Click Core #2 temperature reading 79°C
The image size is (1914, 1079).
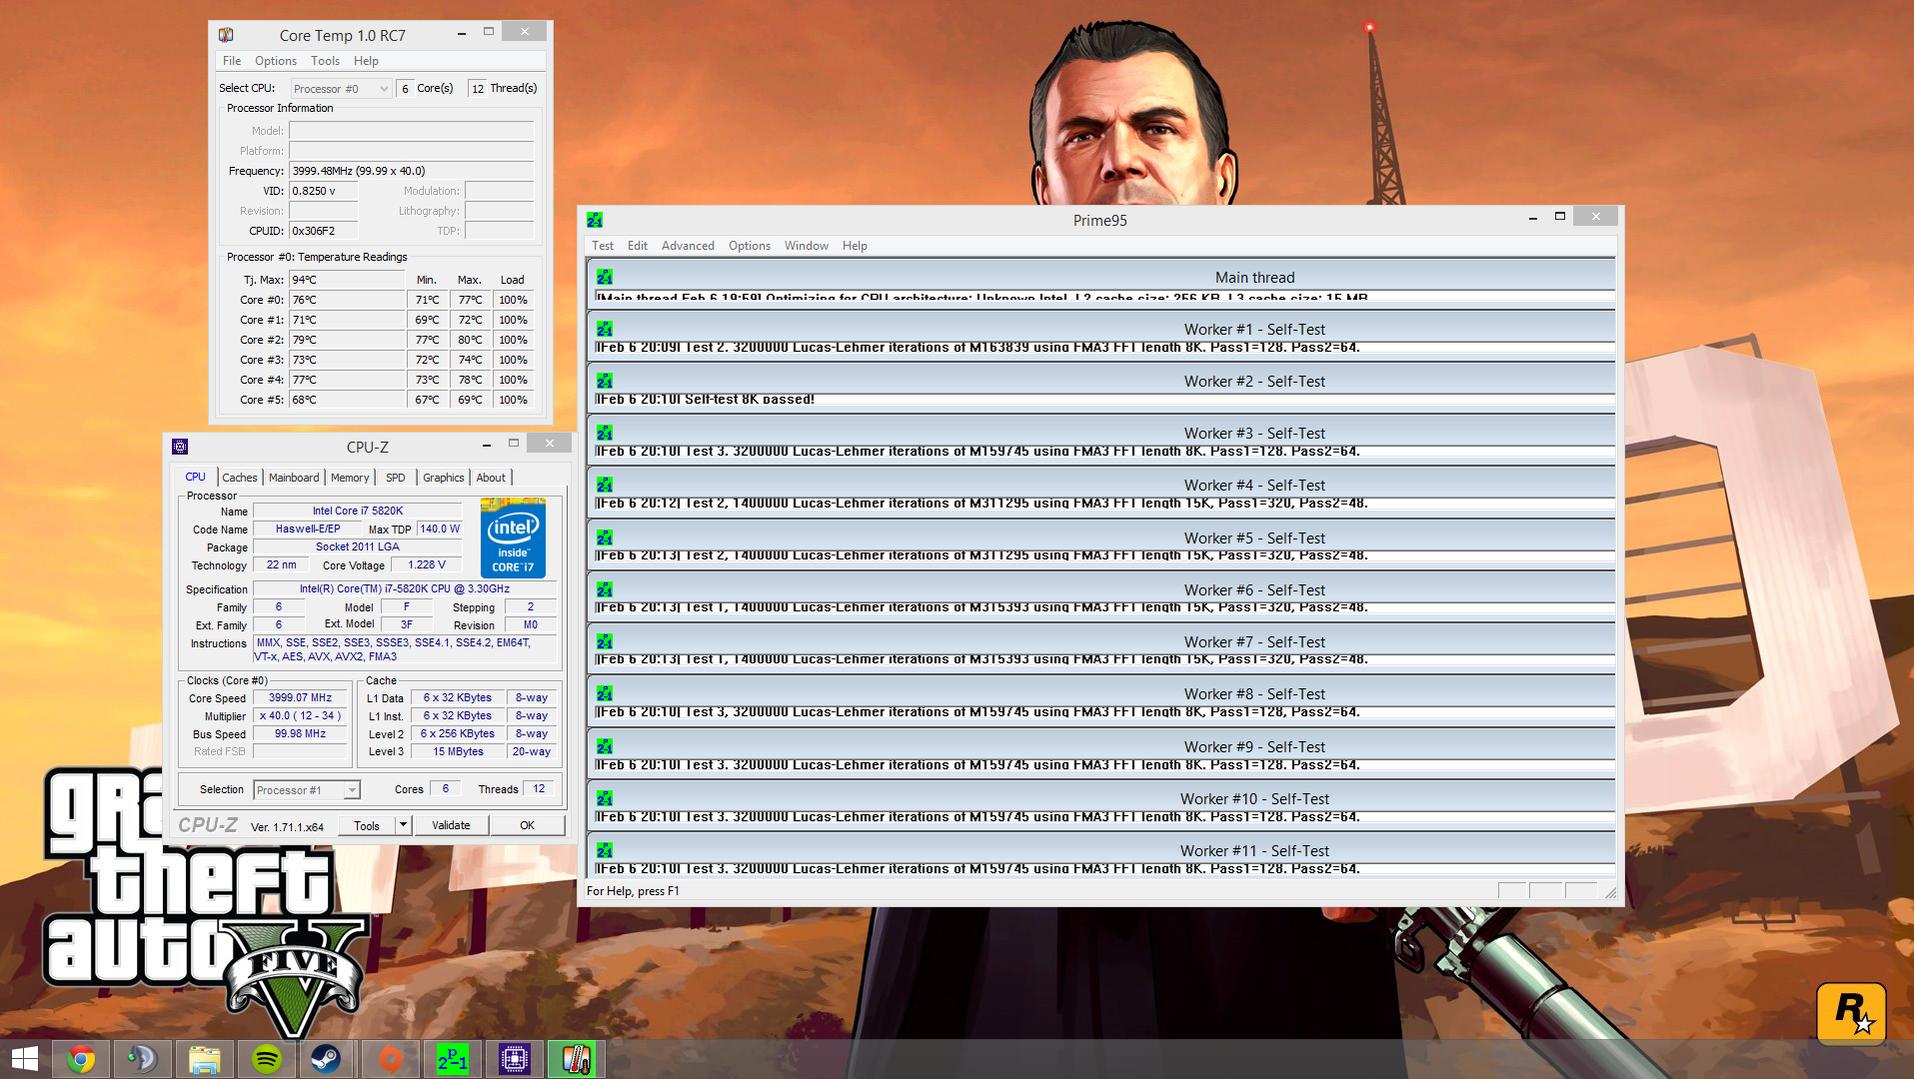tap(347, 340)
